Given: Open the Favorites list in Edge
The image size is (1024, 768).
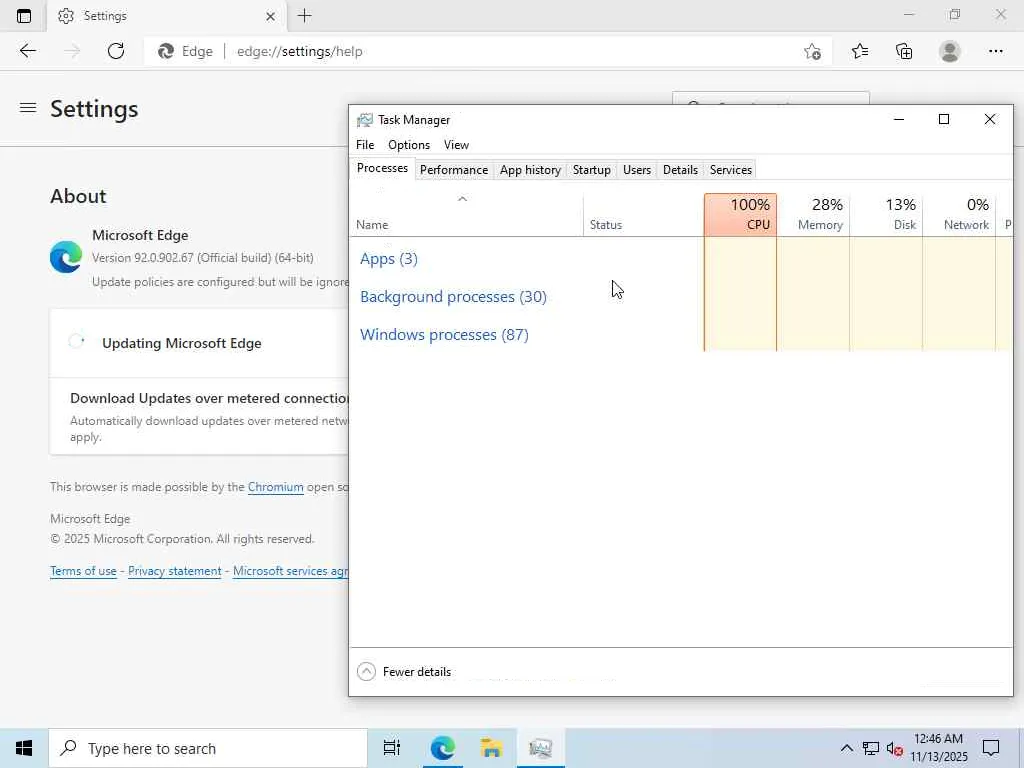Looking at the screenshot, I should (x=860, y=51).
